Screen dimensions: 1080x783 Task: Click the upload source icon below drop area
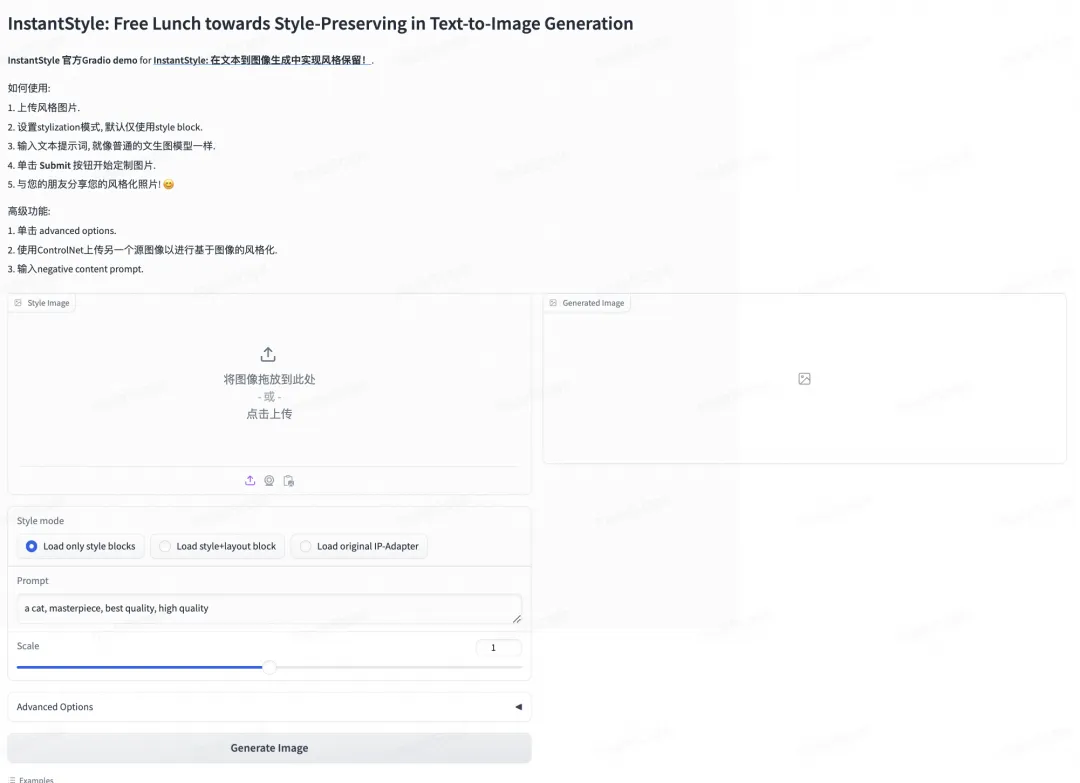pyautogui.click(x=250, y=481)
